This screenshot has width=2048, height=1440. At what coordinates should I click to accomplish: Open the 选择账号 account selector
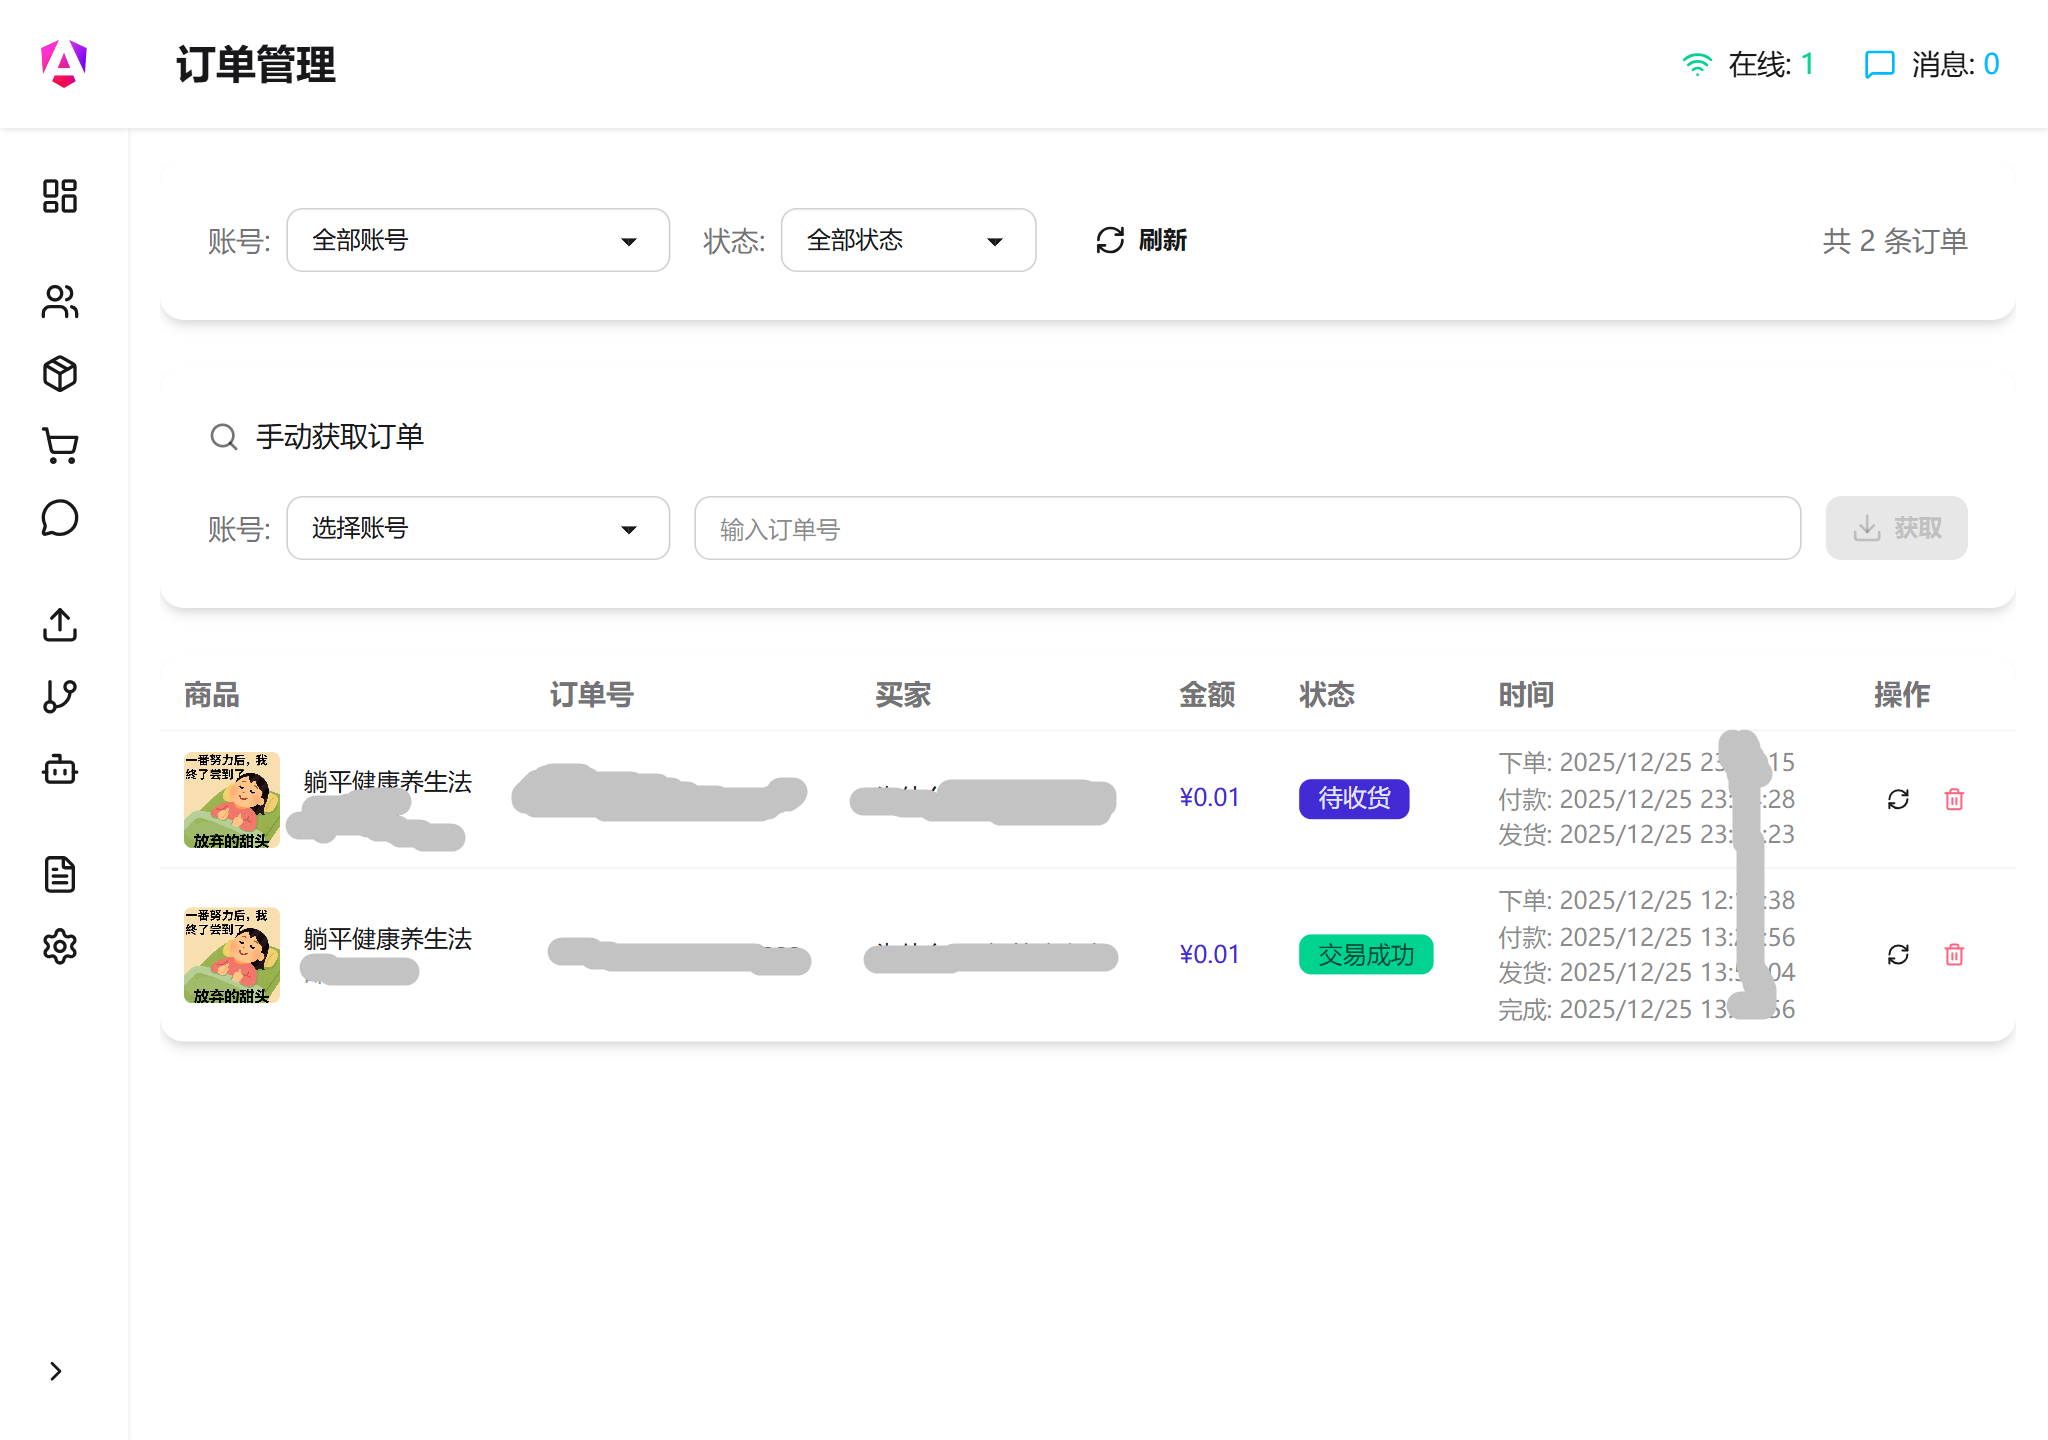point(477,528)
